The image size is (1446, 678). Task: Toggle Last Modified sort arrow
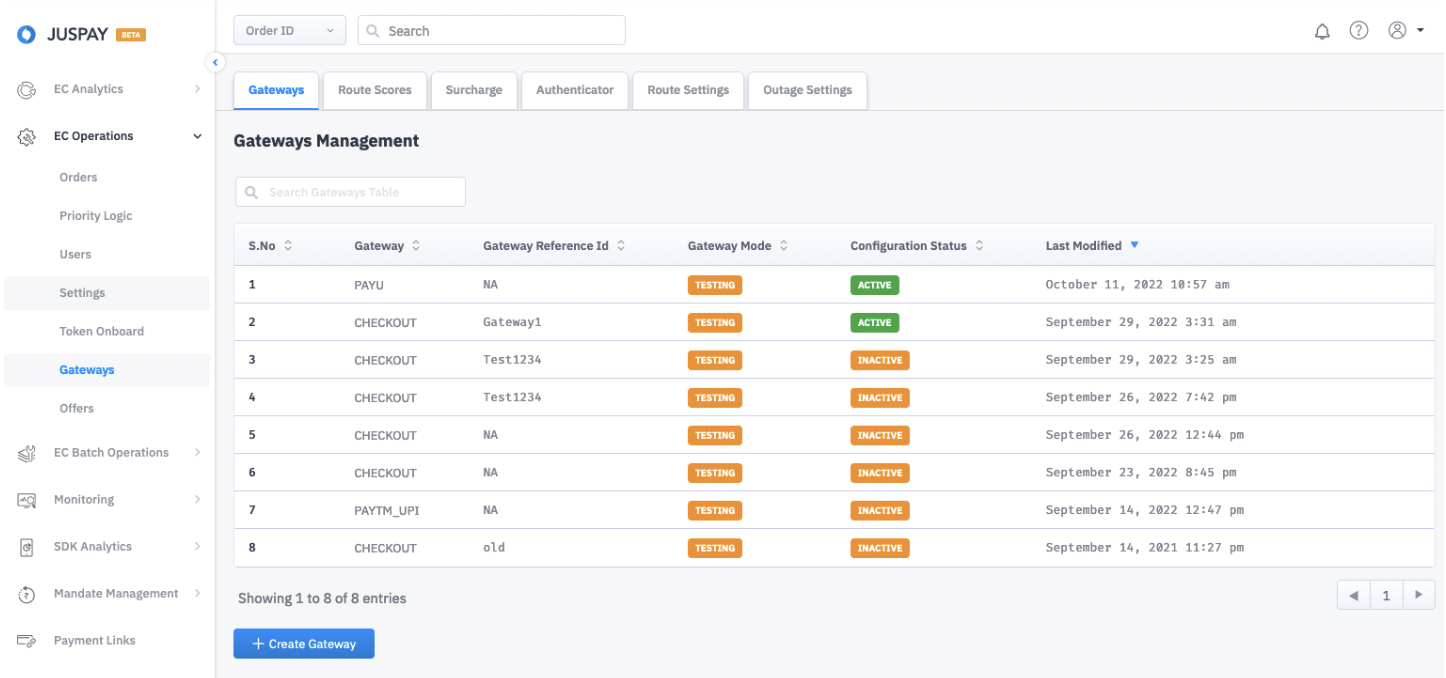click(1134, 245)
